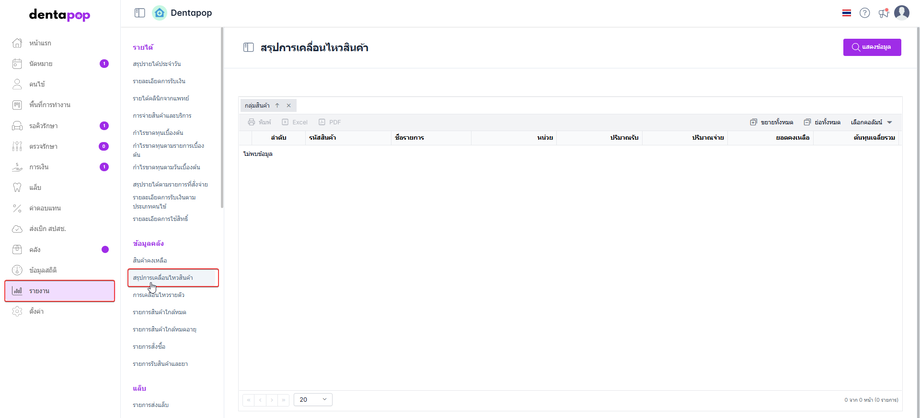
Task: Open รายละเอียดการรับเงิน report
Action: [x=159, y=80]
